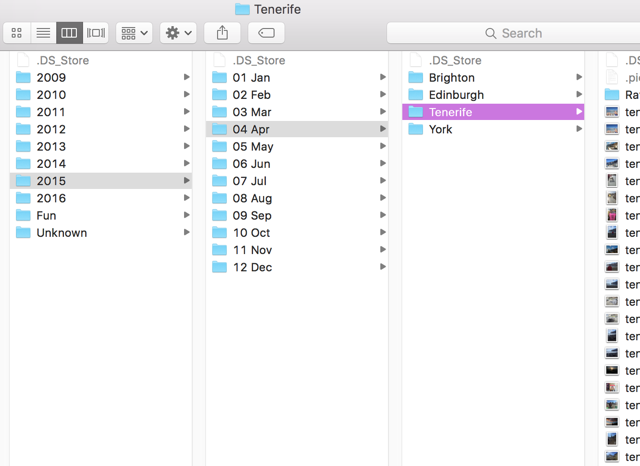Open the 2016 folder
The image size is (640, 466).
click(101, 198)
